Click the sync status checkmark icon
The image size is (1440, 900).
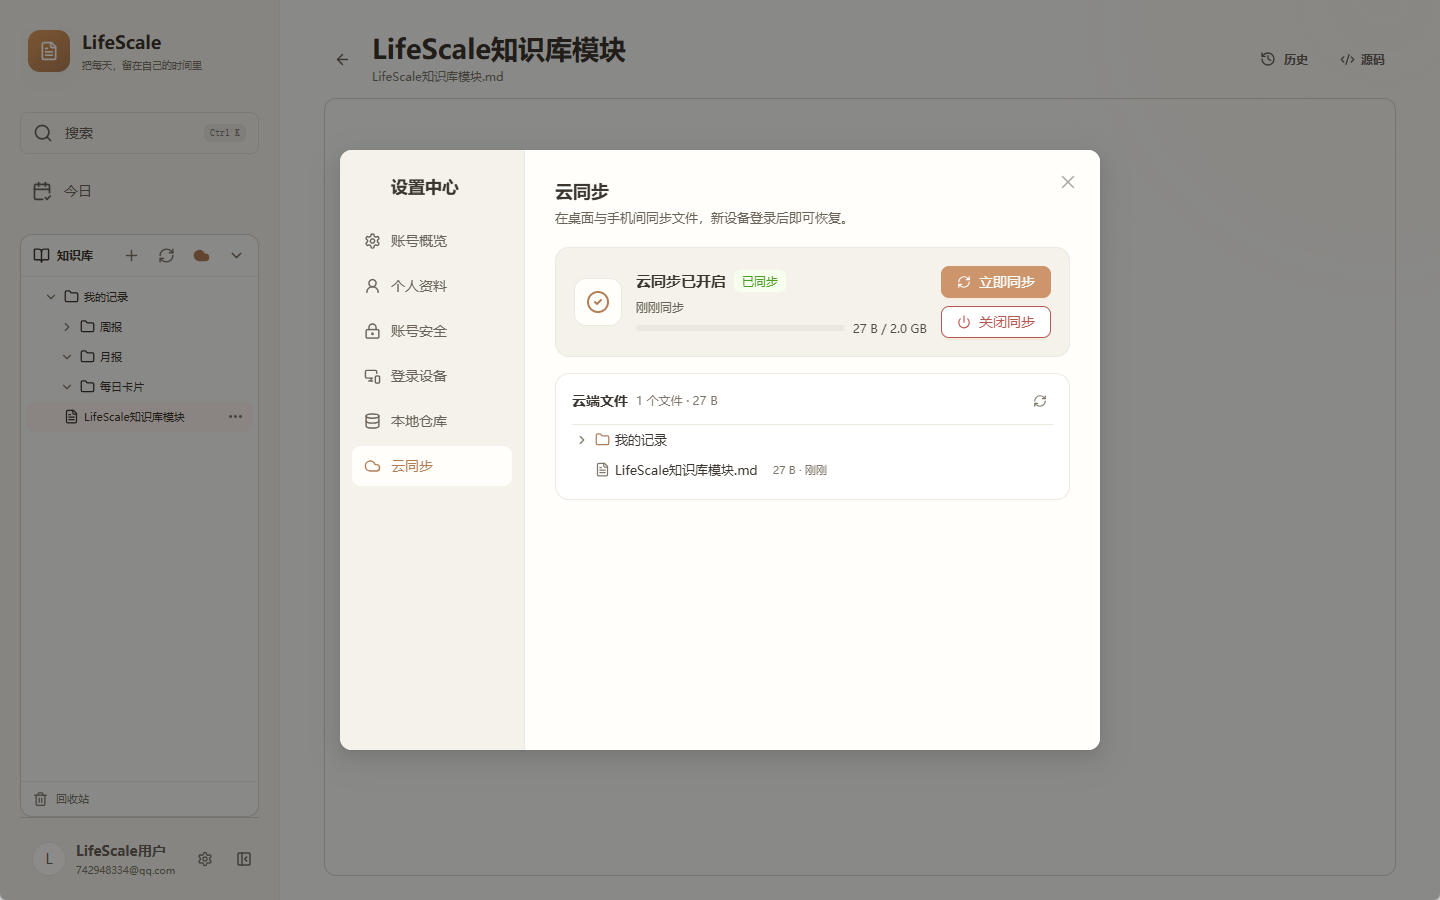[598, 302]
